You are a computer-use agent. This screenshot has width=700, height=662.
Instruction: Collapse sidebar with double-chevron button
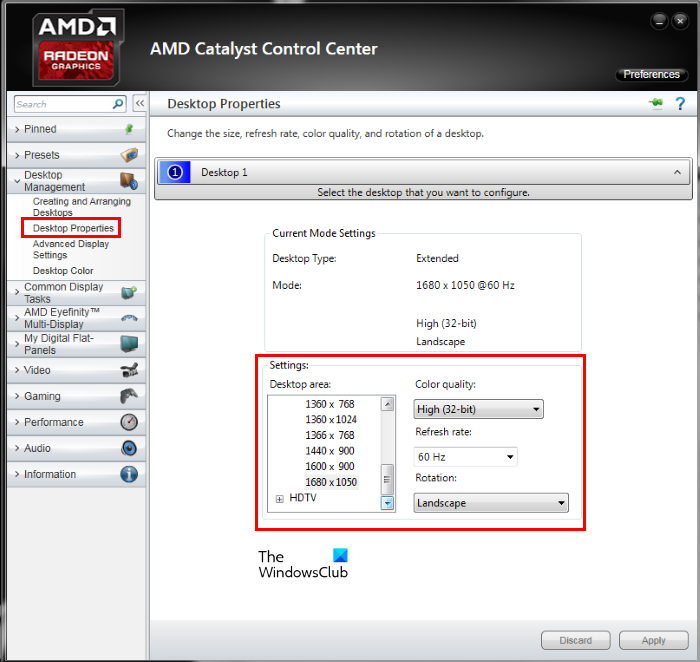coord(140,104)
